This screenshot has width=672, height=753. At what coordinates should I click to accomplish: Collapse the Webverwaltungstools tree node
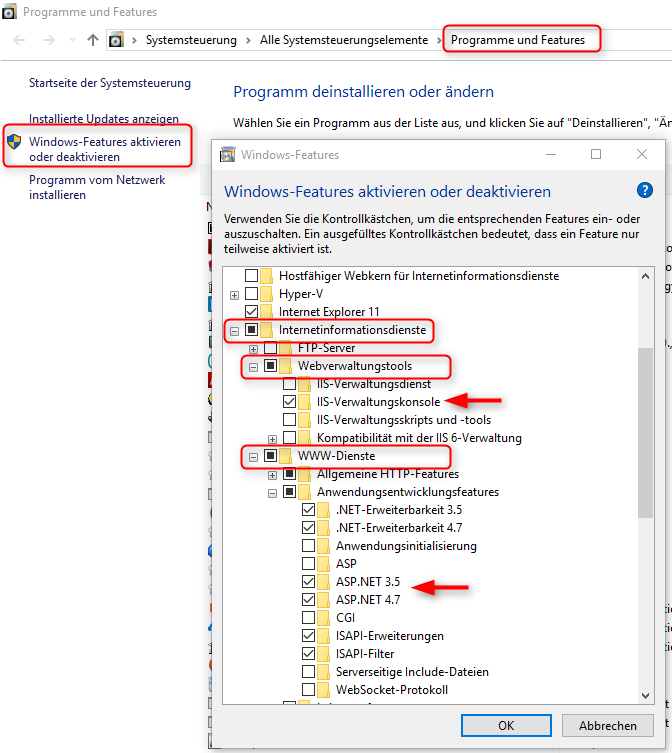point(254,367)
